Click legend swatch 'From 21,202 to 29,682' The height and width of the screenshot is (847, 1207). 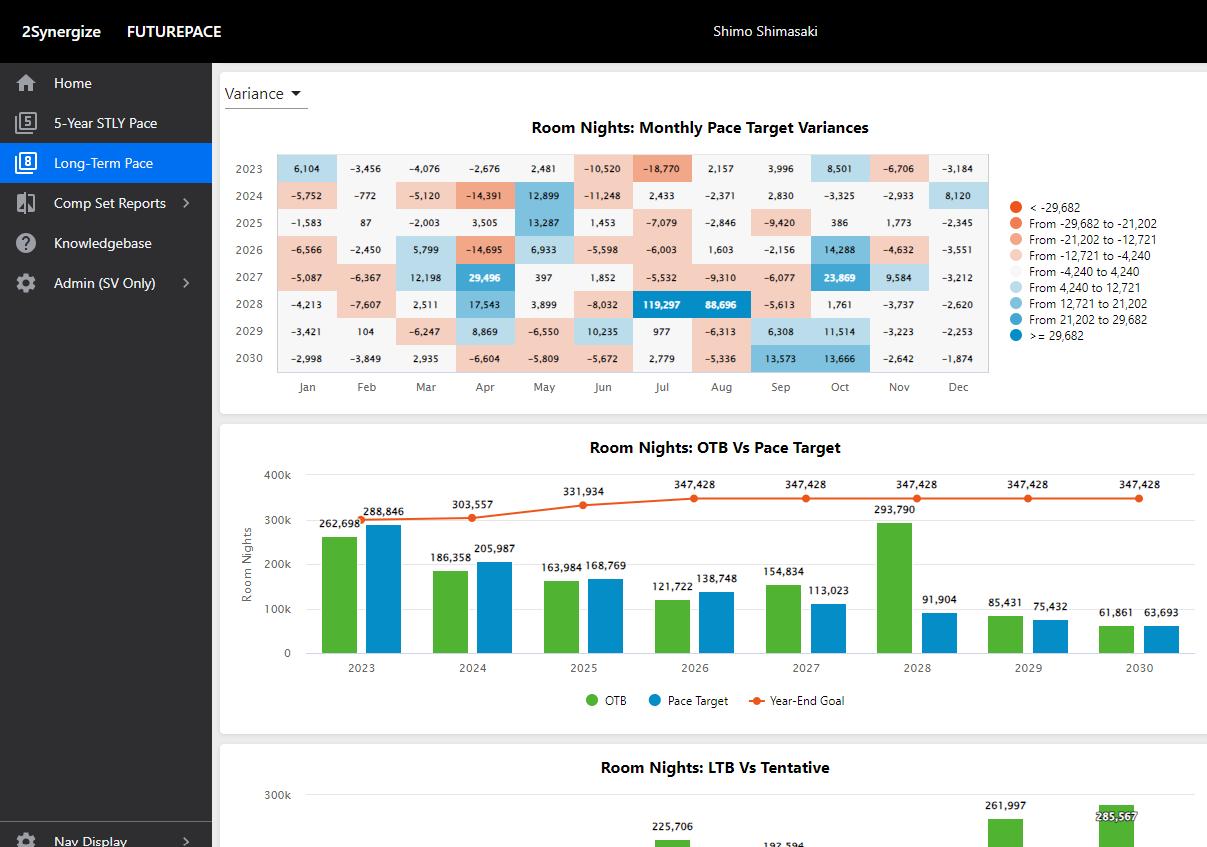point(1016,320)
